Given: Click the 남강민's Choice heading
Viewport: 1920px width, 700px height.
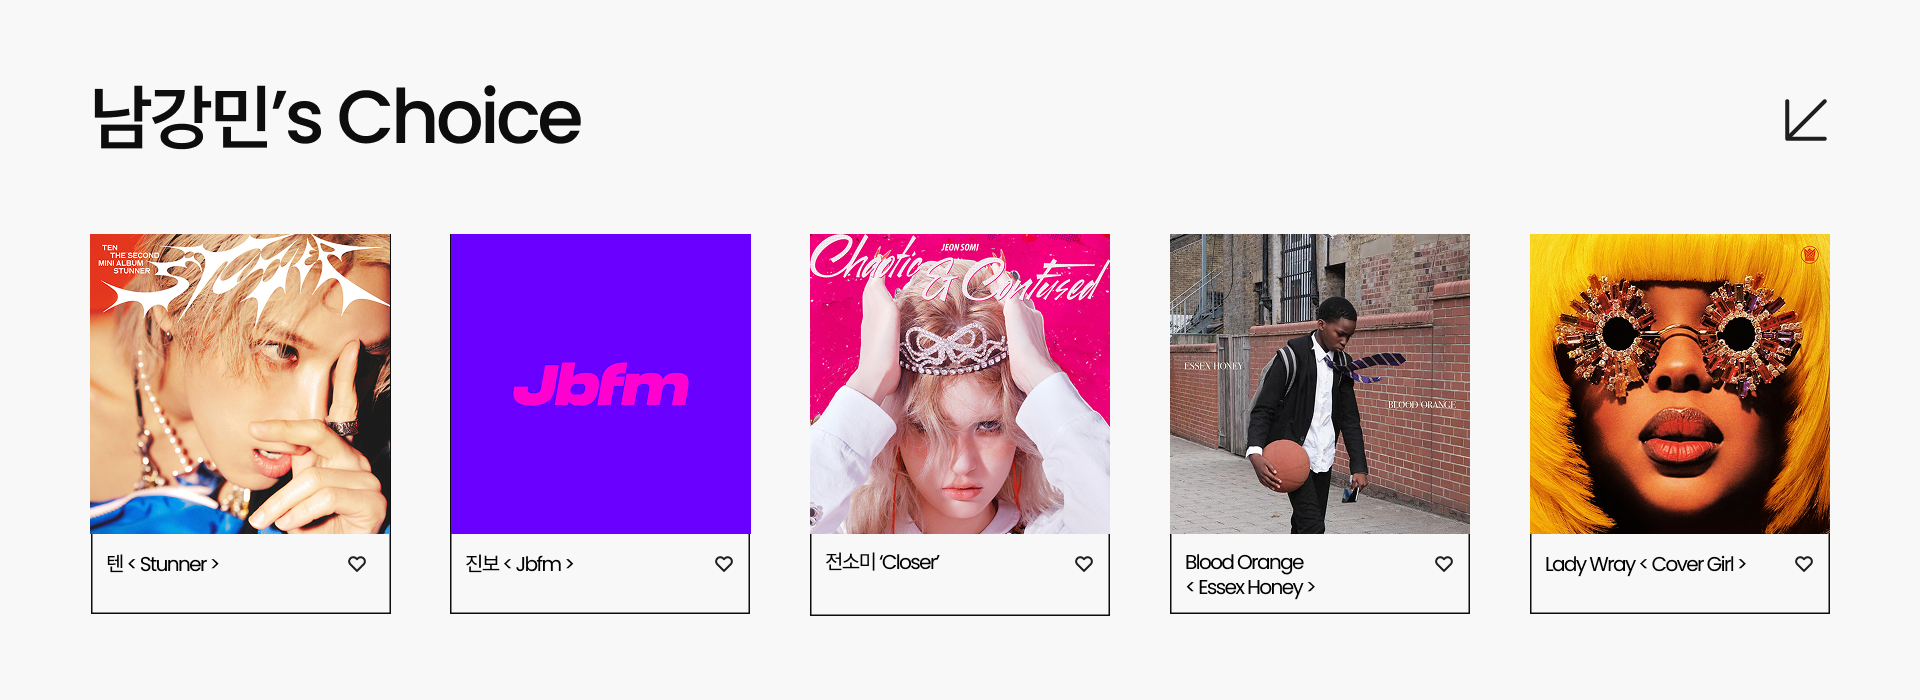Looking at the screenshot, I should [x=336, y=118].
